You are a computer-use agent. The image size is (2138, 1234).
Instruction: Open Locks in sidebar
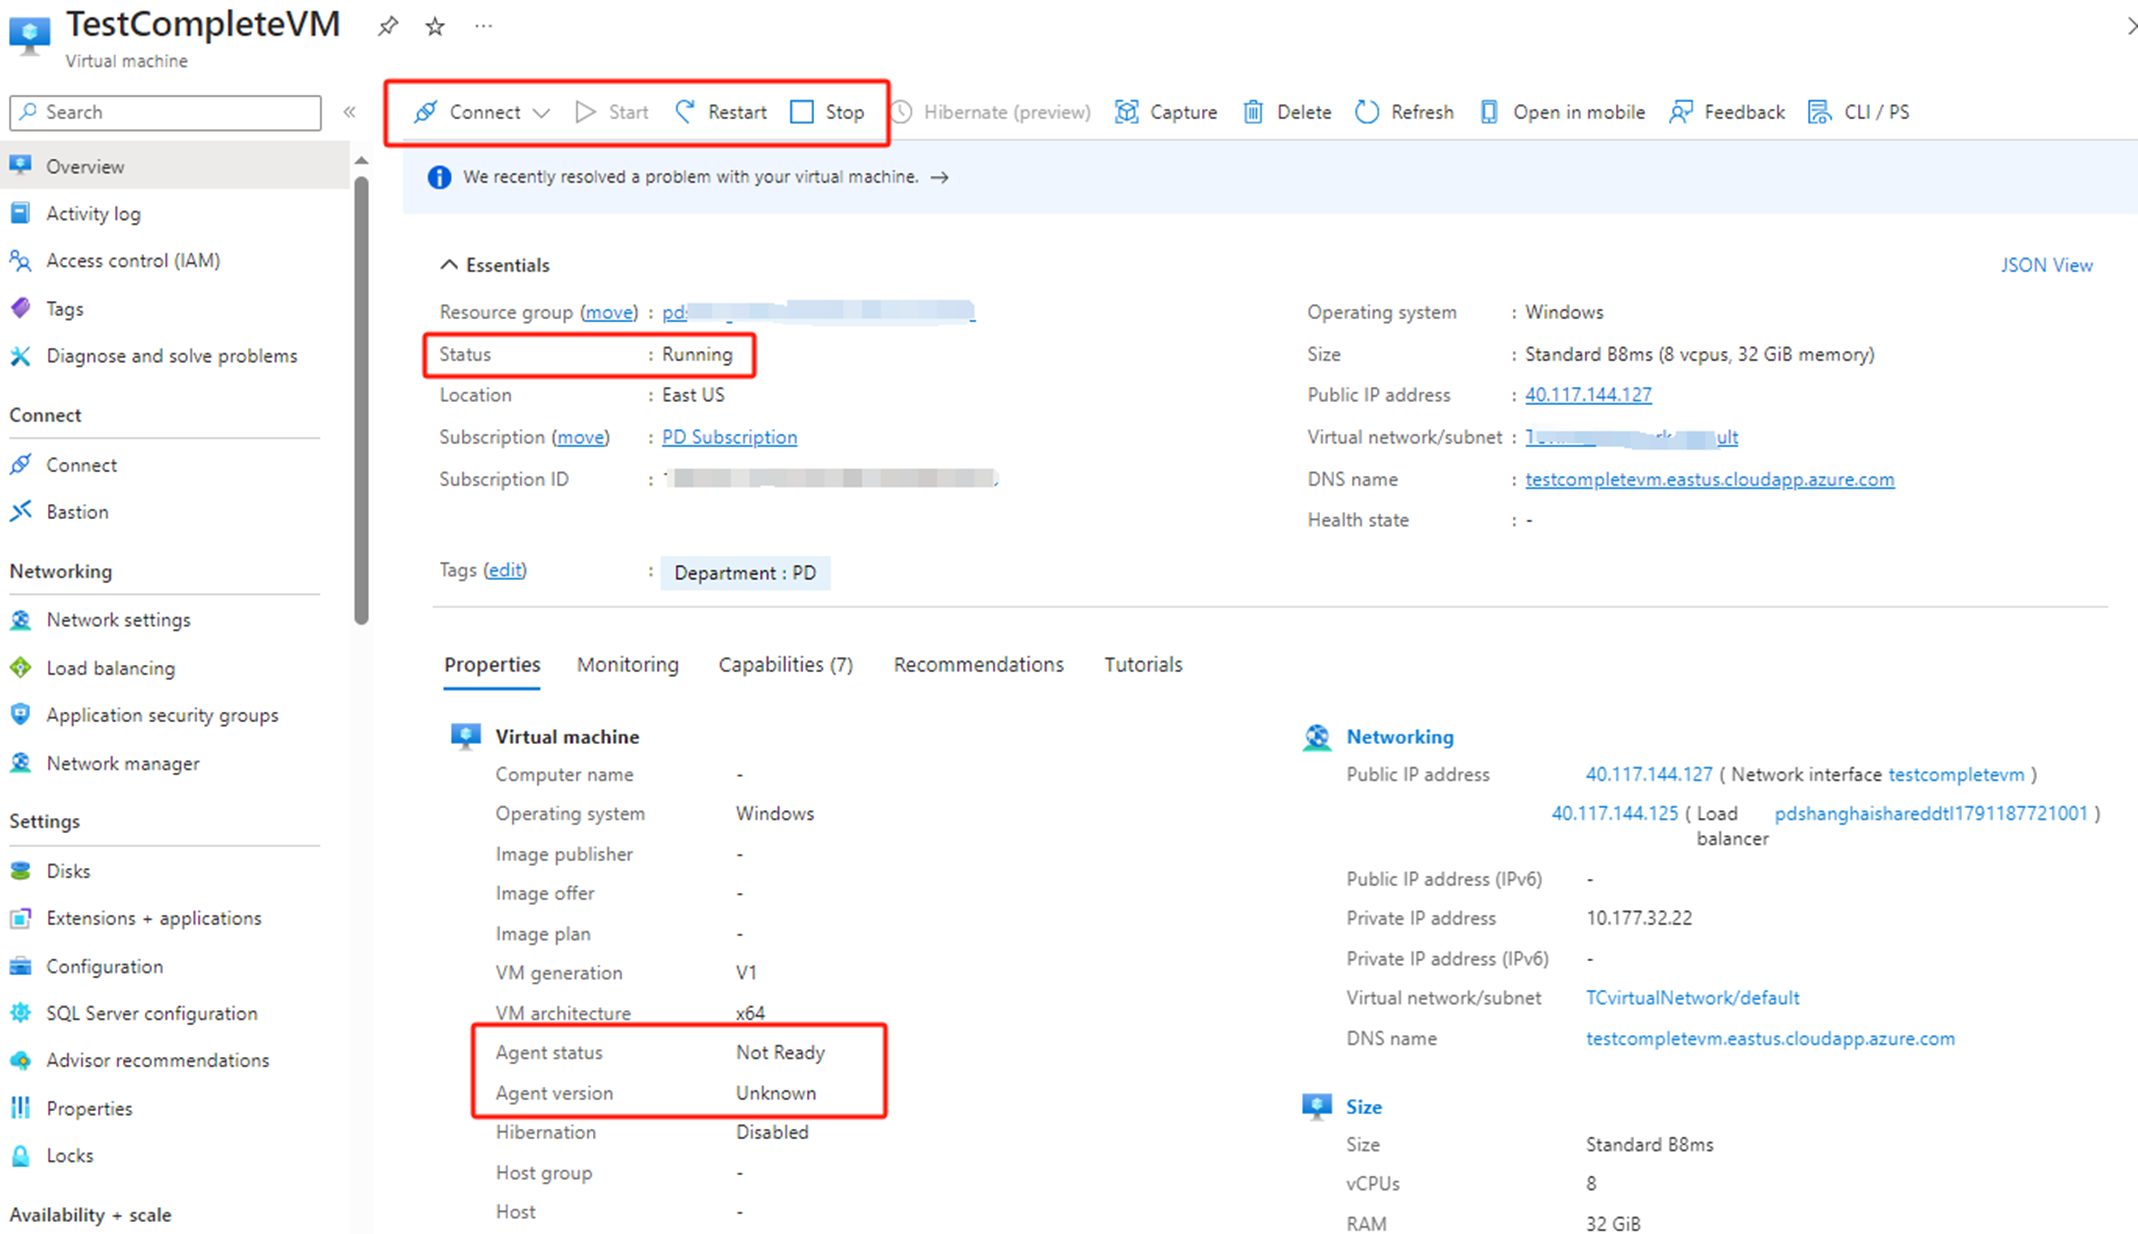(x=69, y=1155)
